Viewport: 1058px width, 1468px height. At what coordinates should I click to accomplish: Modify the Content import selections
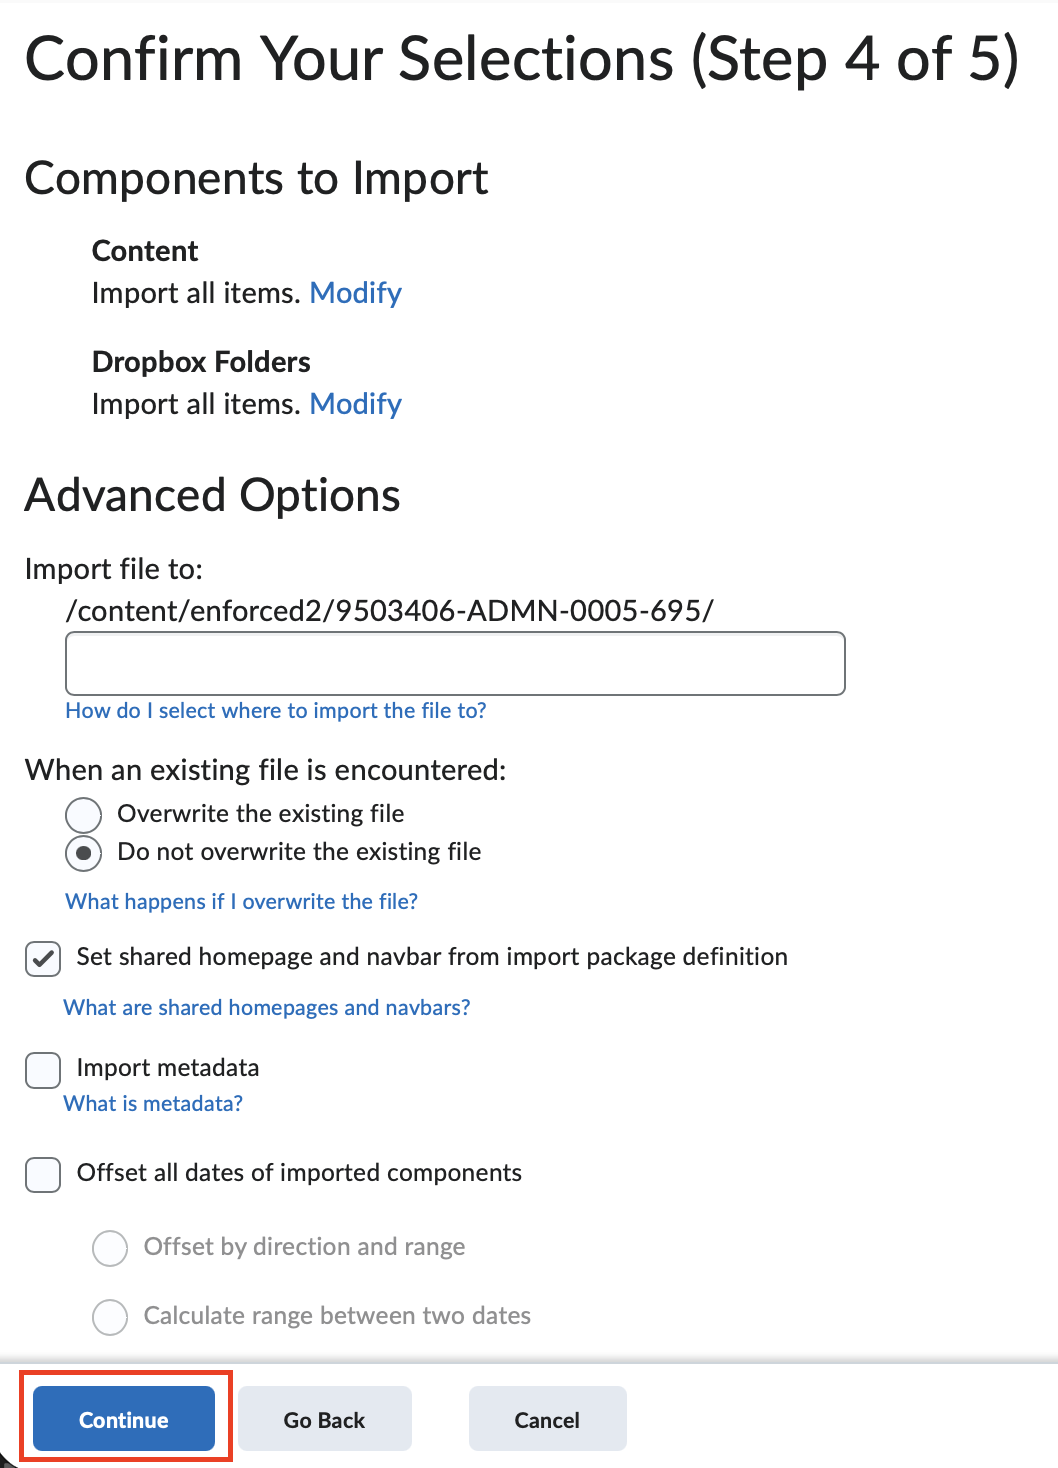point(355,292)
